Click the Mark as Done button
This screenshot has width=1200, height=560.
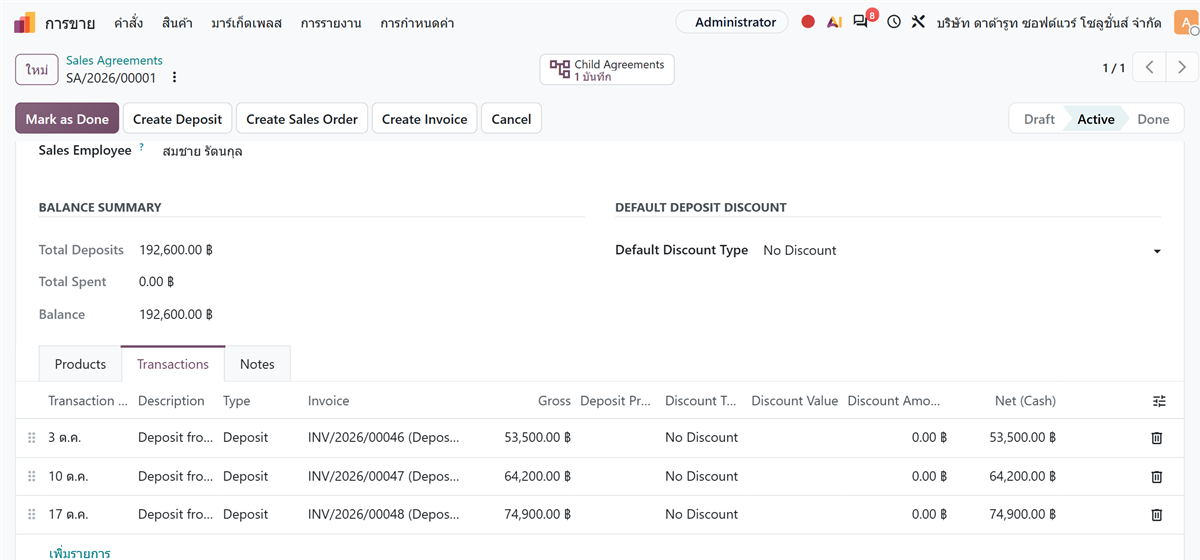pos(67,119)
